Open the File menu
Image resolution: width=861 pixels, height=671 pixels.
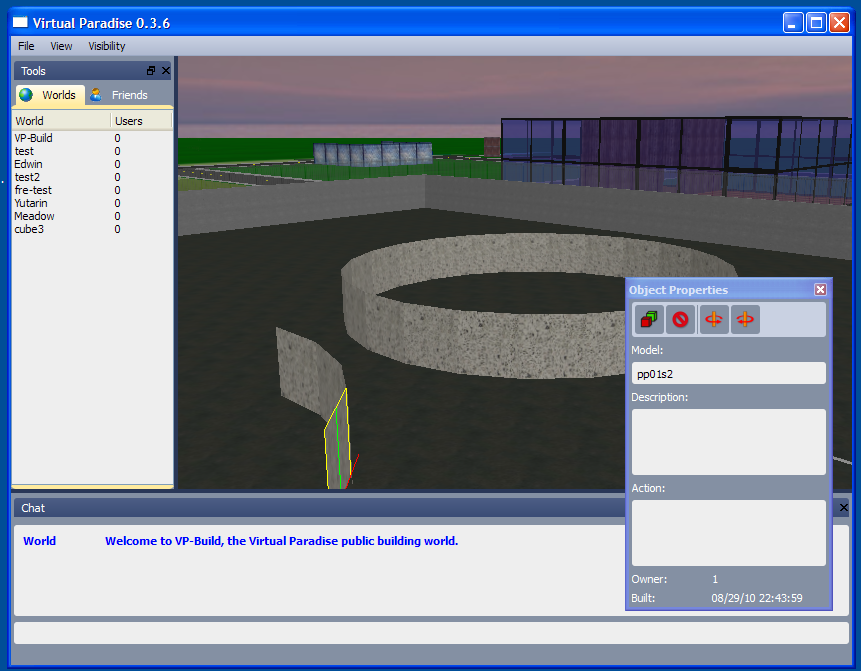[x=26, y=46]
